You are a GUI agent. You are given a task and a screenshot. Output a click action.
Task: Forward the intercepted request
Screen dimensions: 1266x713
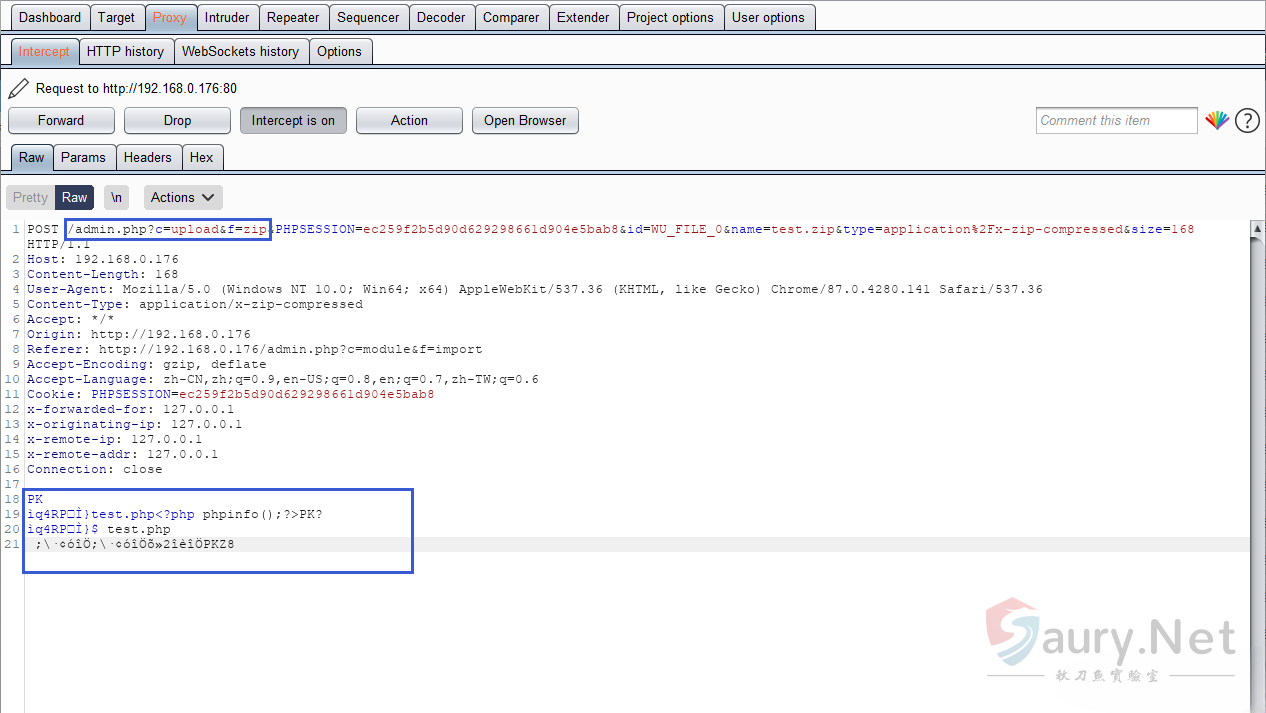(61, 121)
